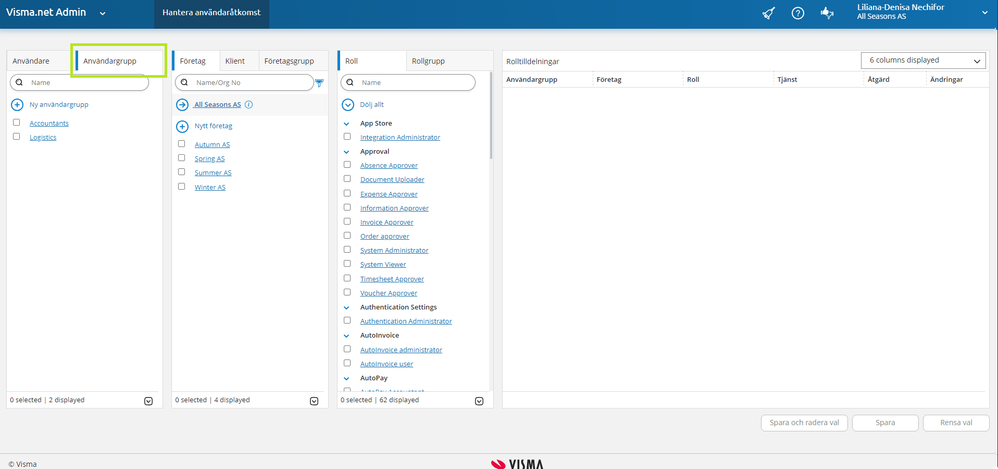998x469 pixels.
Task: Check the Logistics user group checkbox
Action: pyautogui.click(x=17, y=137)
